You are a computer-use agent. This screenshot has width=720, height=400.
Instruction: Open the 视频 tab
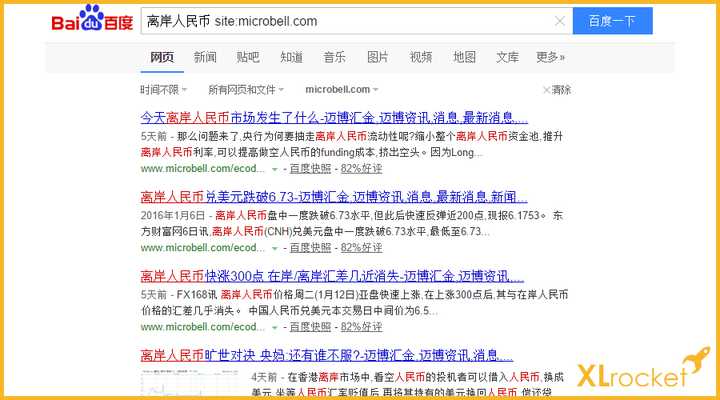421,57
